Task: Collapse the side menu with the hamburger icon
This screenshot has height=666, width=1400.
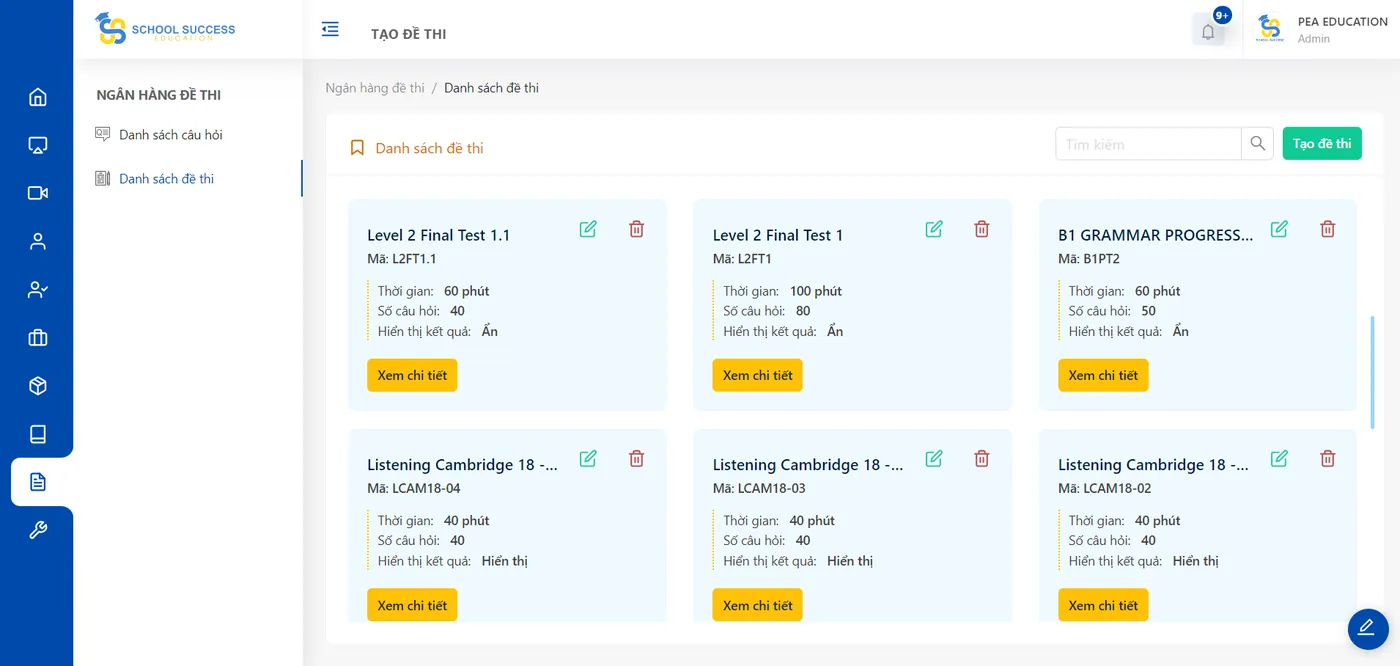Action: point(330,29)
